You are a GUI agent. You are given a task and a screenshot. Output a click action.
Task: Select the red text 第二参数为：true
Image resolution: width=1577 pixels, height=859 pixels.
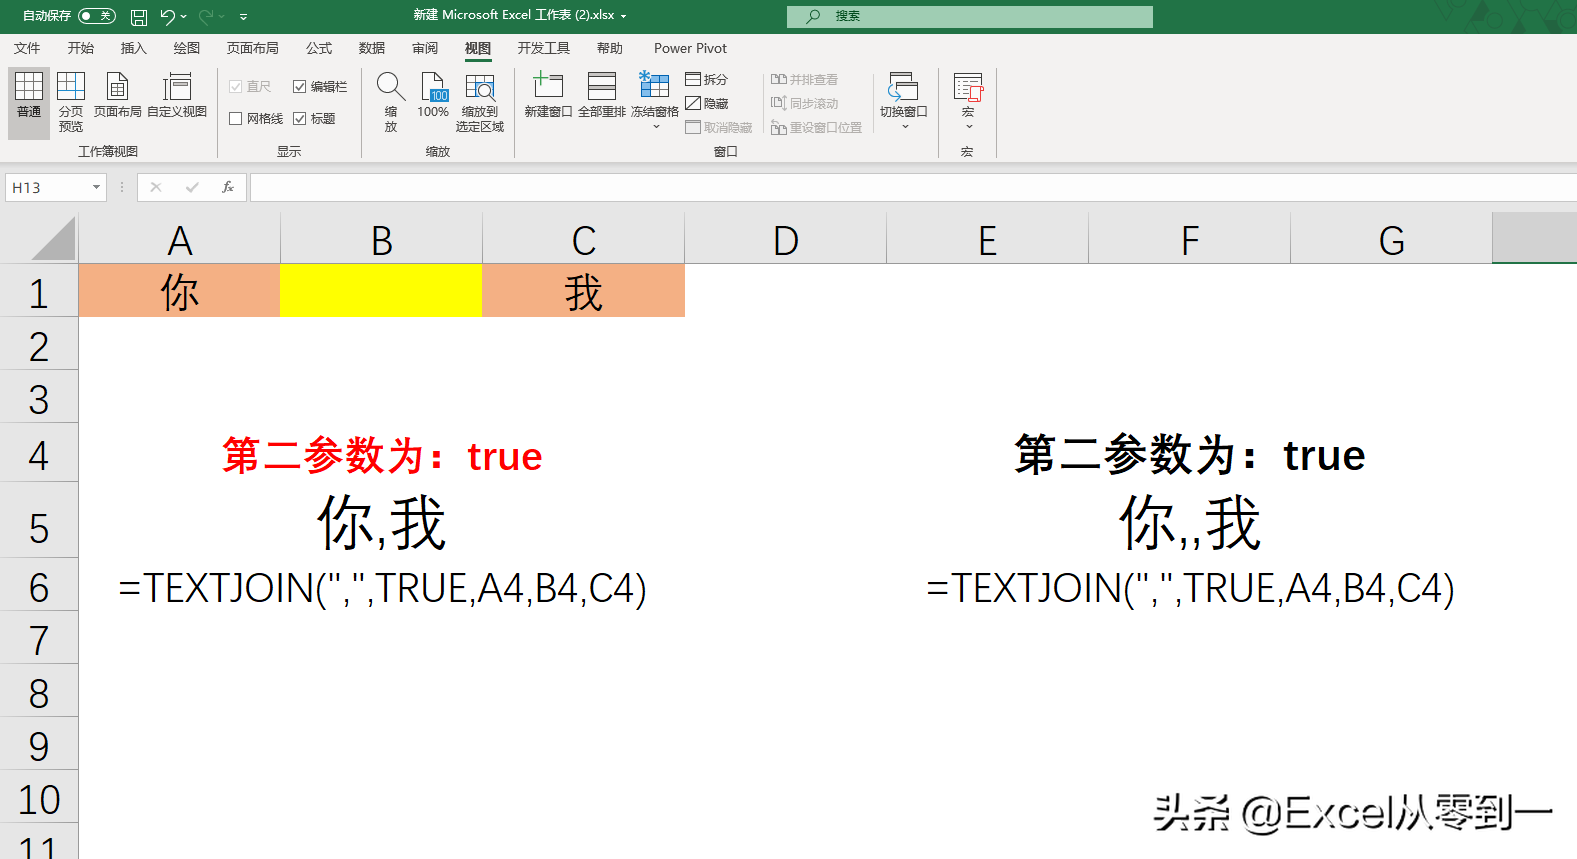click(x=382, y=456)
